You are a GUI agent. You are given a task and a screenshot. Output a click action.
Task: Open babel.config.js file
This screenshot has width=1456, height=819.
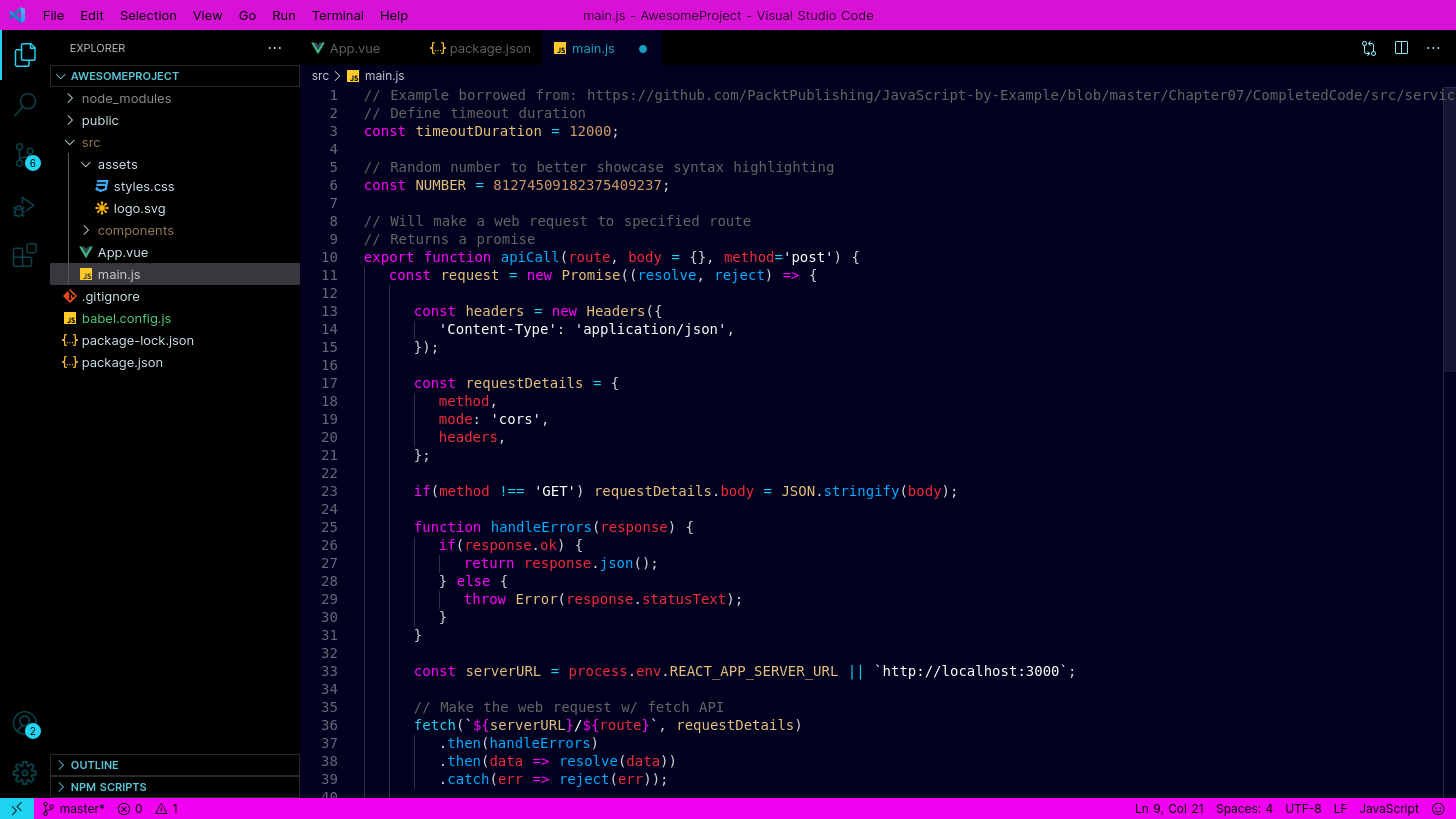tap(175, 318)
